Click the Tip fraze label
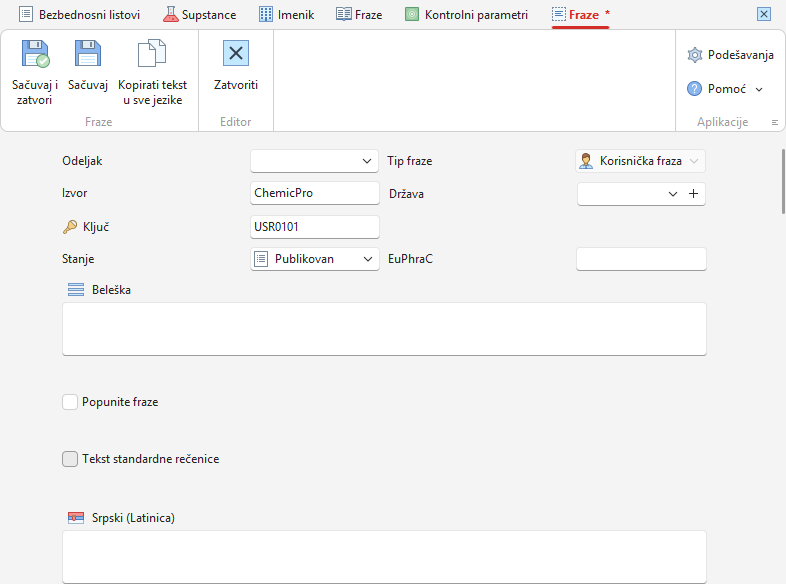The image size is (786, 584). point(410,161)
